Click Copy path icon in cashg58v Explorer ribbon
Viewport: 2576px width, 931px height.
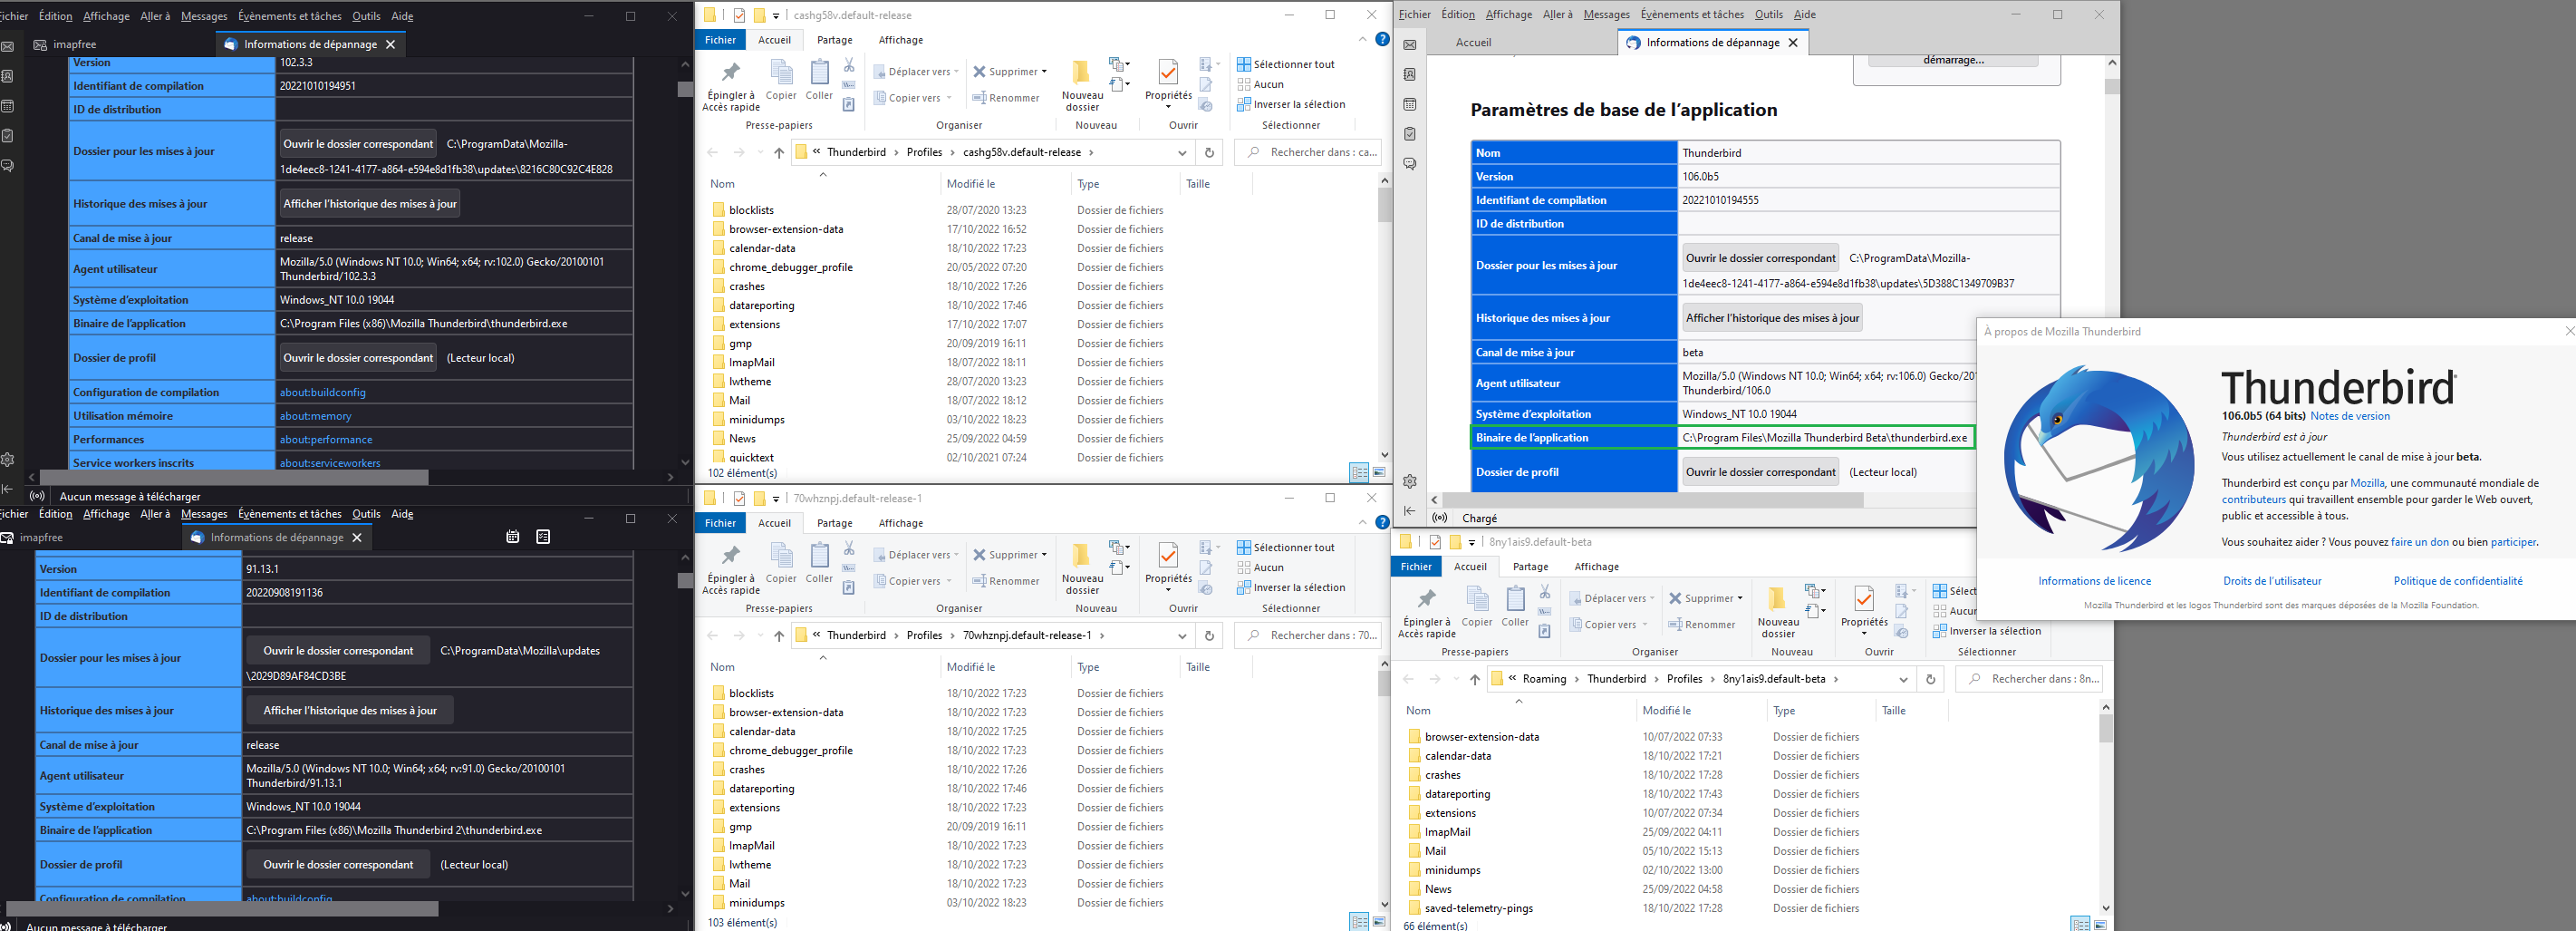[x=849, y=85]
